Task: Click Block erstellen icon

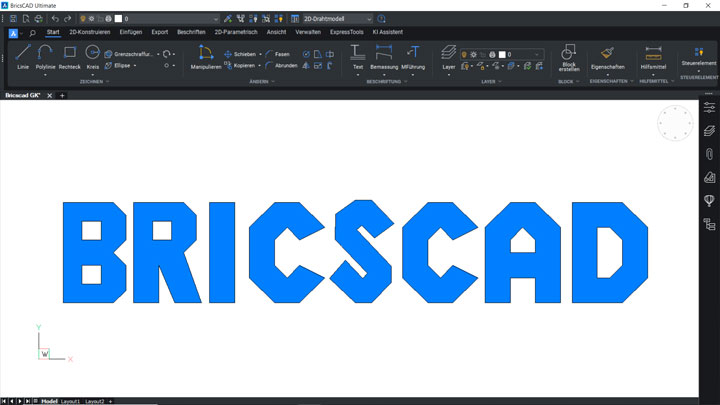Action: point(569,57)
